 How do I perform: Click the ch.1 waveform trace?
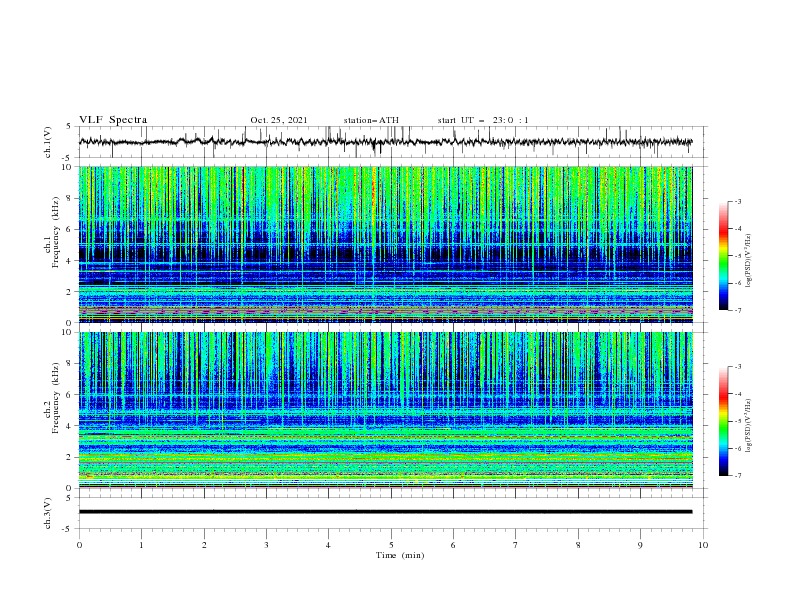pyautogui.click(x=385, y=142)
